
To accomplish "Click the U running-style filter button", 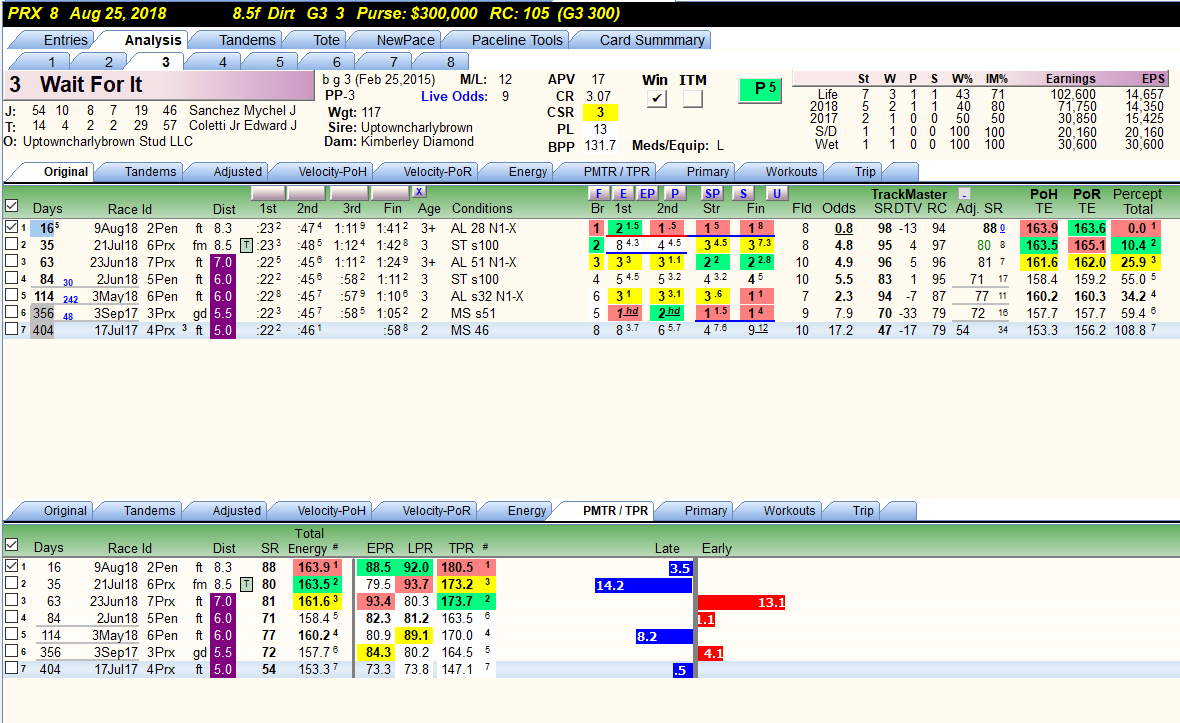I will coord(777,193).
